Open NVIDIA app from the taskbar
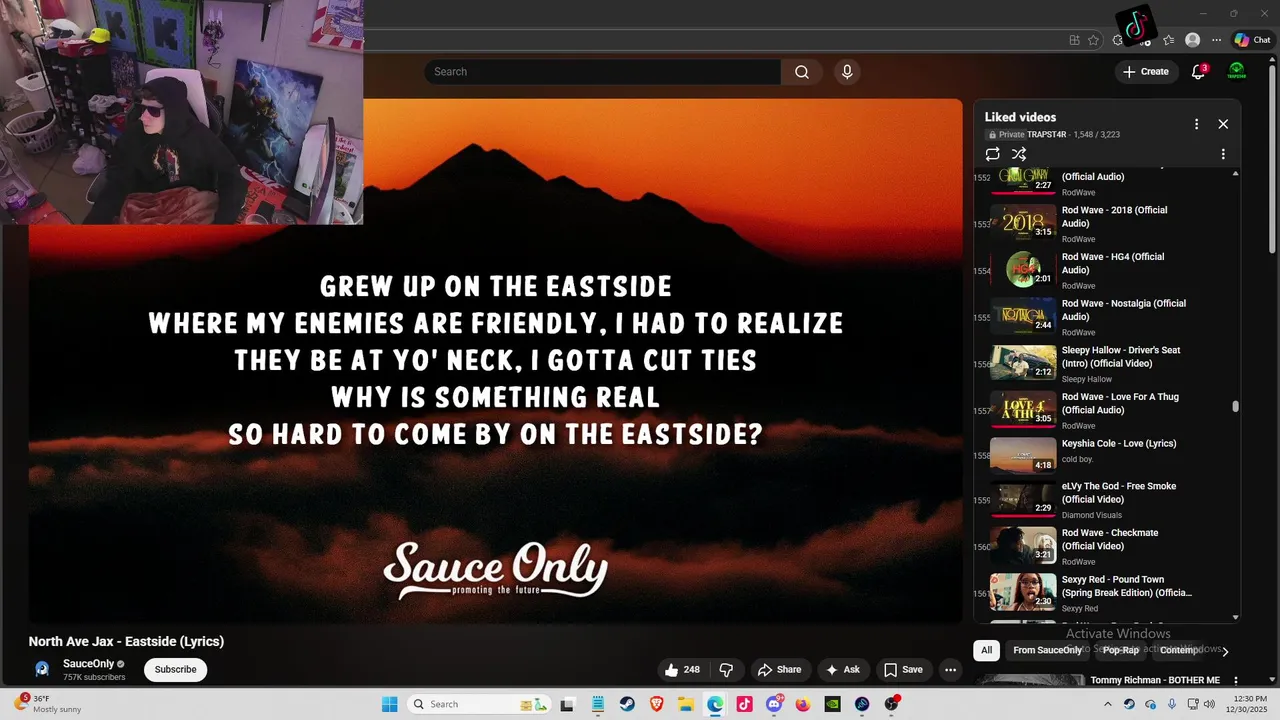The image size is (1280, 720). coord(832,704)
